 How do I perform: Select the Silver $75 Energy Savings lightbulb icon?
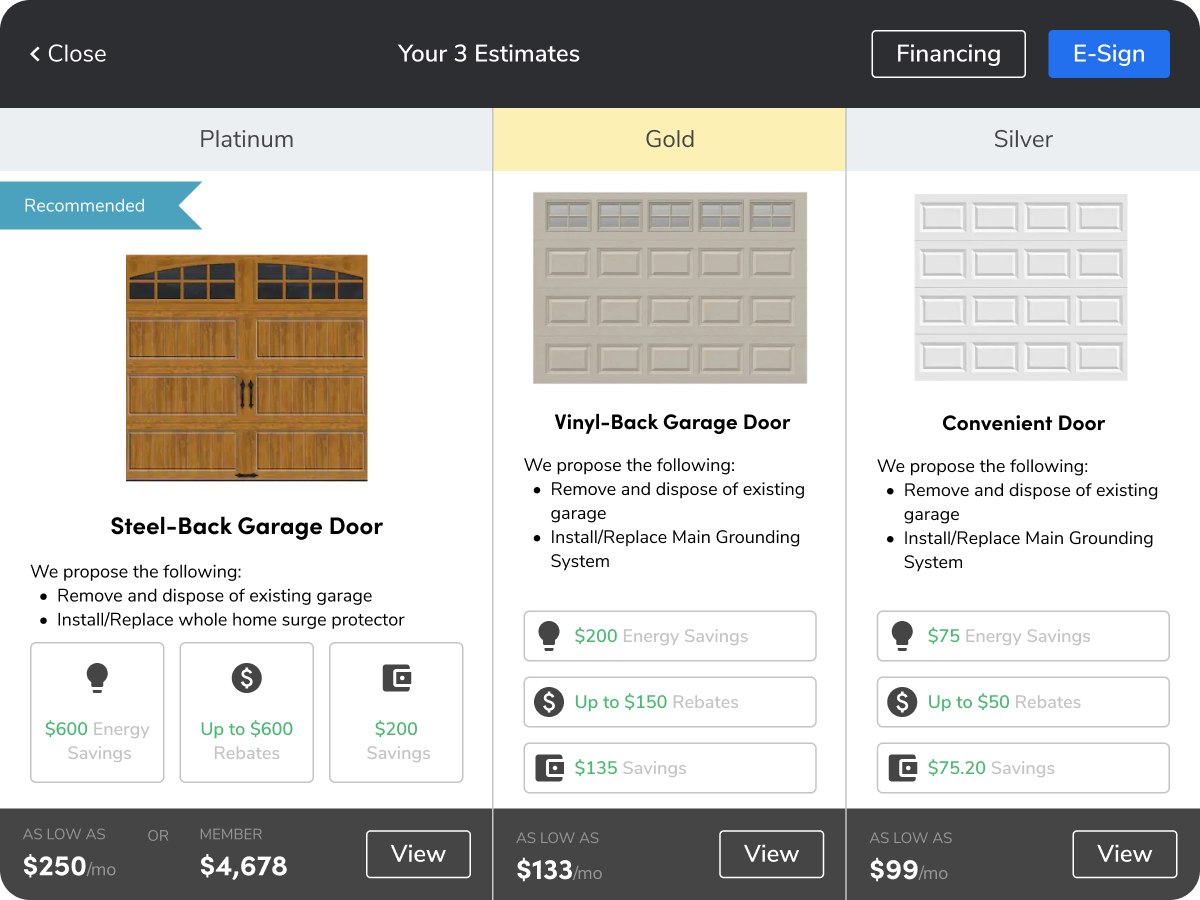pyautogui.click(x=901, y=635)
